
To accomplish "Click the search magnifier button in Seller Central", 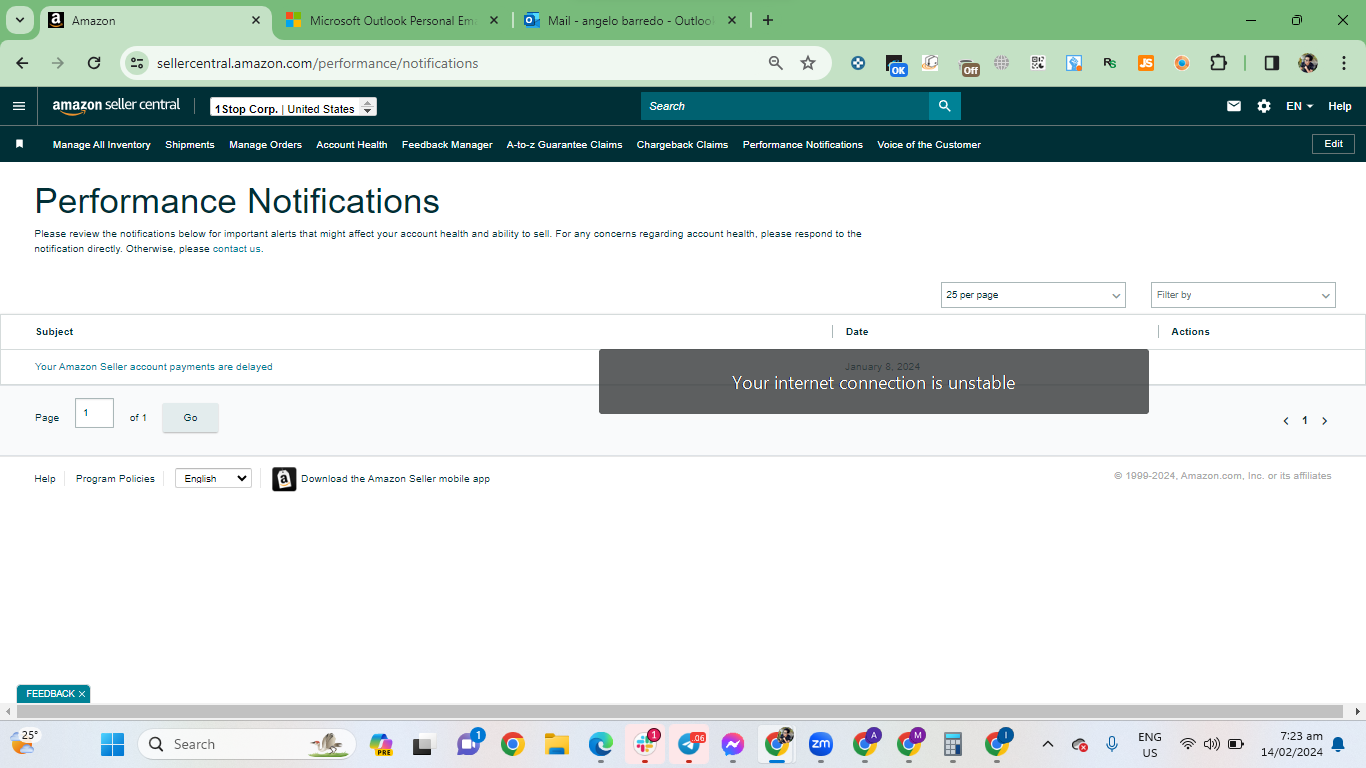I will pos(945,106).
